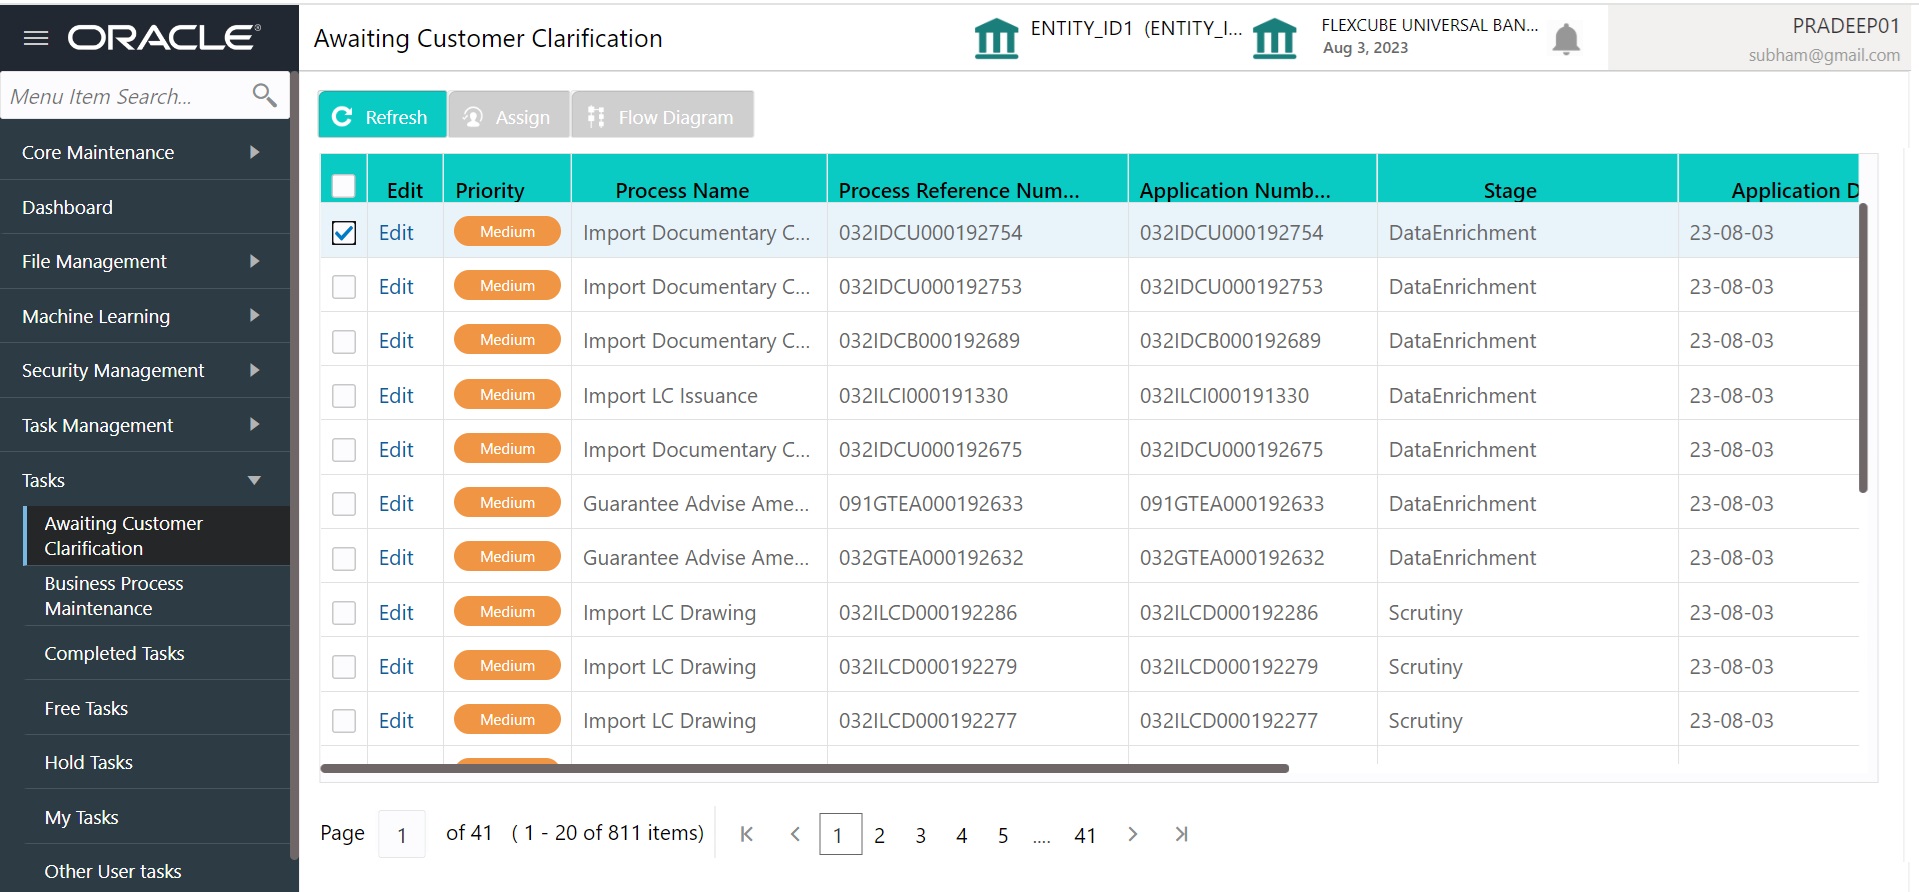Image resolution: width=1919 pixels, height=892 pixels.
Task: Uncheck the row 032IDCU000192754 checkbox
Action: point(343,233)
